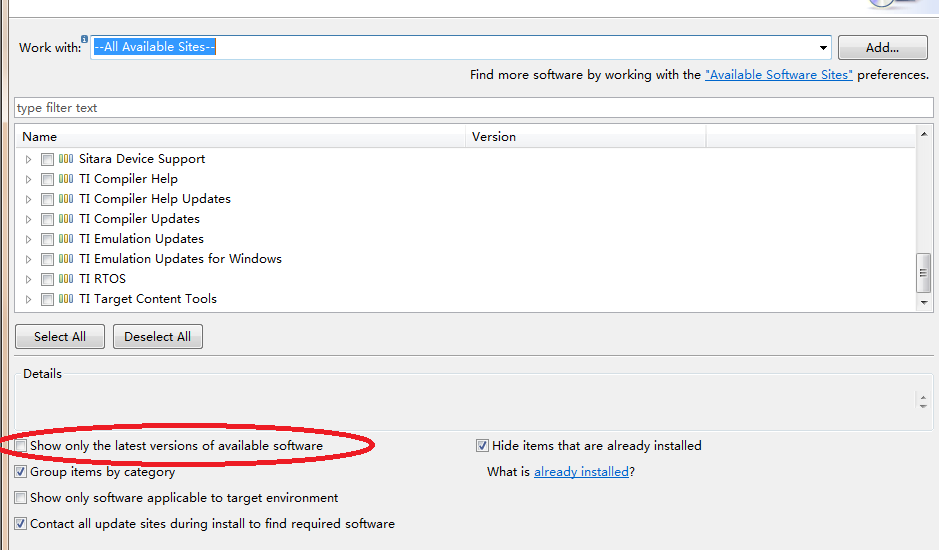
Task: Open the Available Software Sites link
Action: pyautogui.click(x=779, y=75)
